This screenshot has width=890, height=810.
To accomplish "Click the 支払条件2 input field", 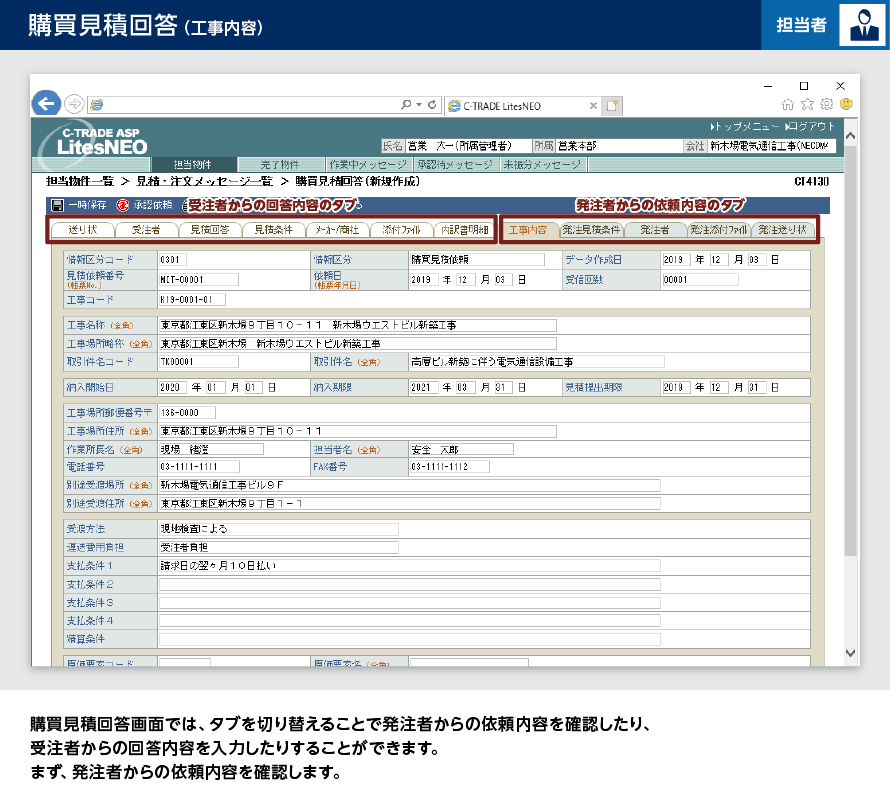I will point(409,584).
